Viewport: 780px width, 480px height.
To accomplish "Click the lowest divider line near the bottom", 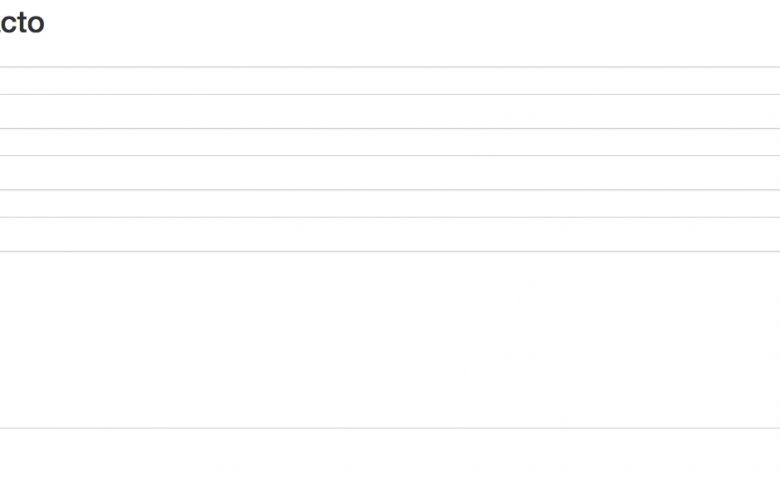I will coord(390,428).
